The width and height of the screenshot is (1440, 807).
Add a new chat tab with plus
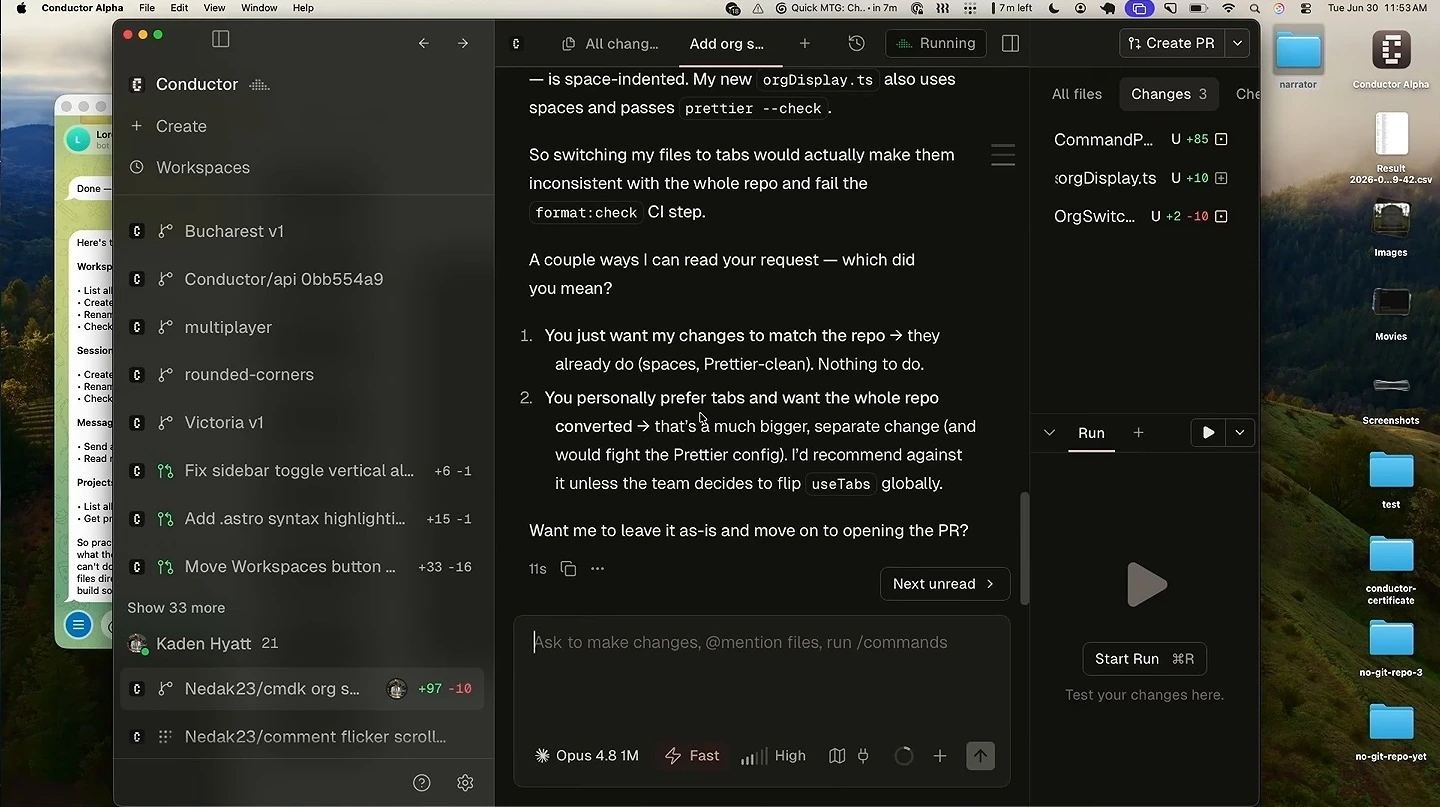(x=805, y=43)
